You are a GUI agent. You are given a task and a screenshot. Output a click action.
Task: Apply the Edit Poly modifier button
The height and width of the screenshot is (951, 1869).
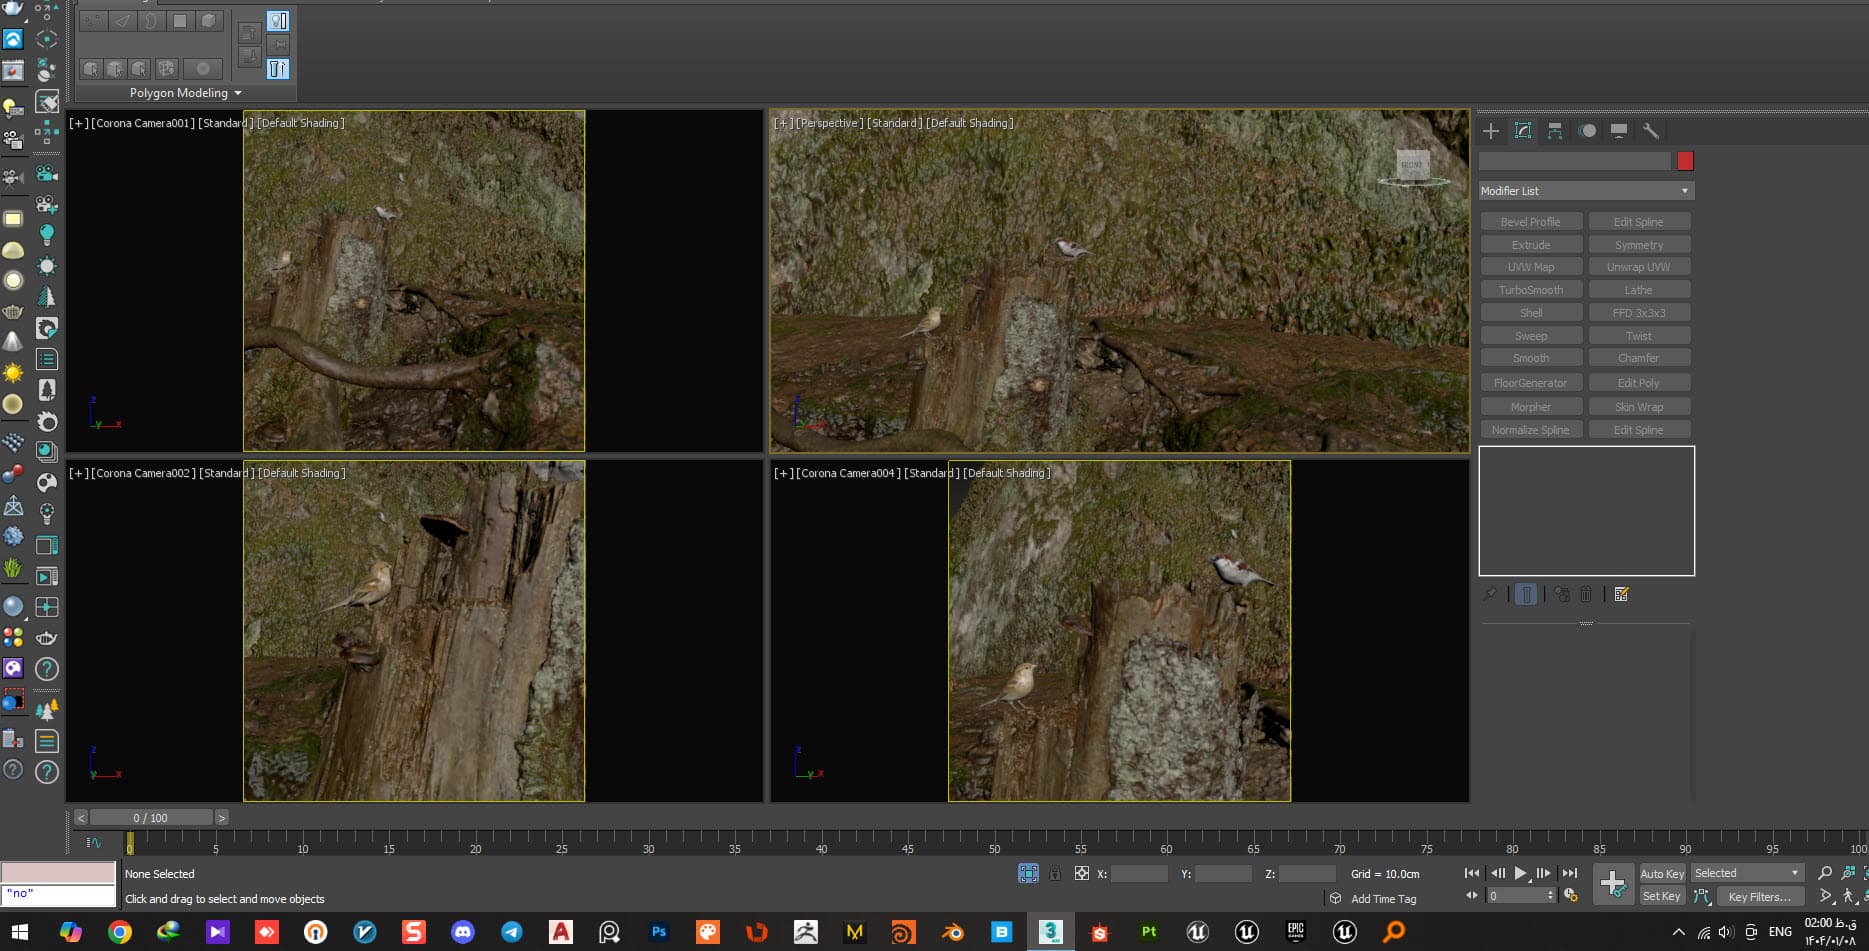click(x=1638, y=383)
